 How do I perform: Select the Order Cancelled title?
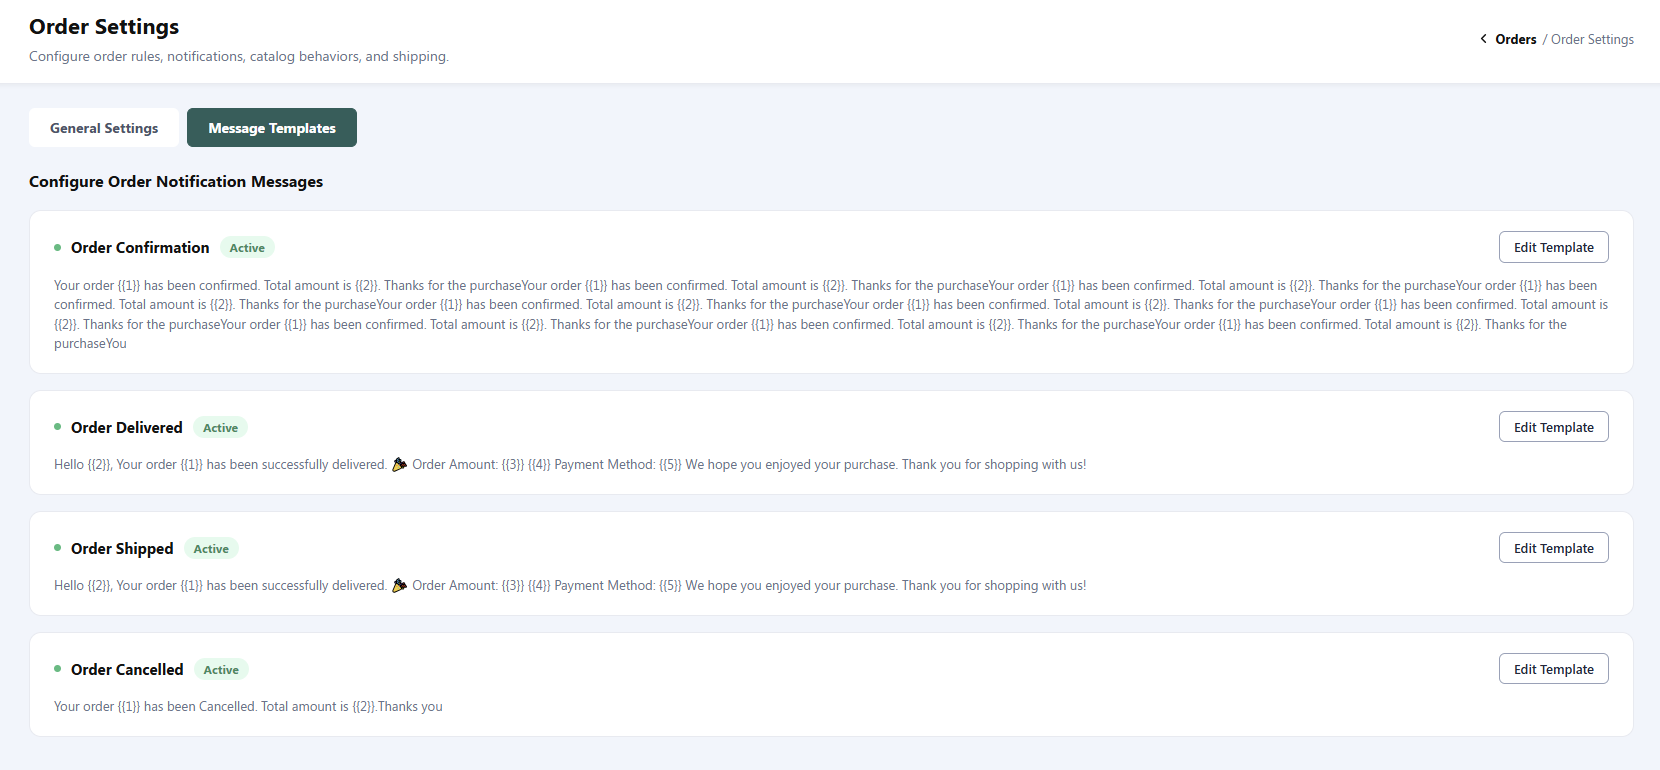pos(127,669)
